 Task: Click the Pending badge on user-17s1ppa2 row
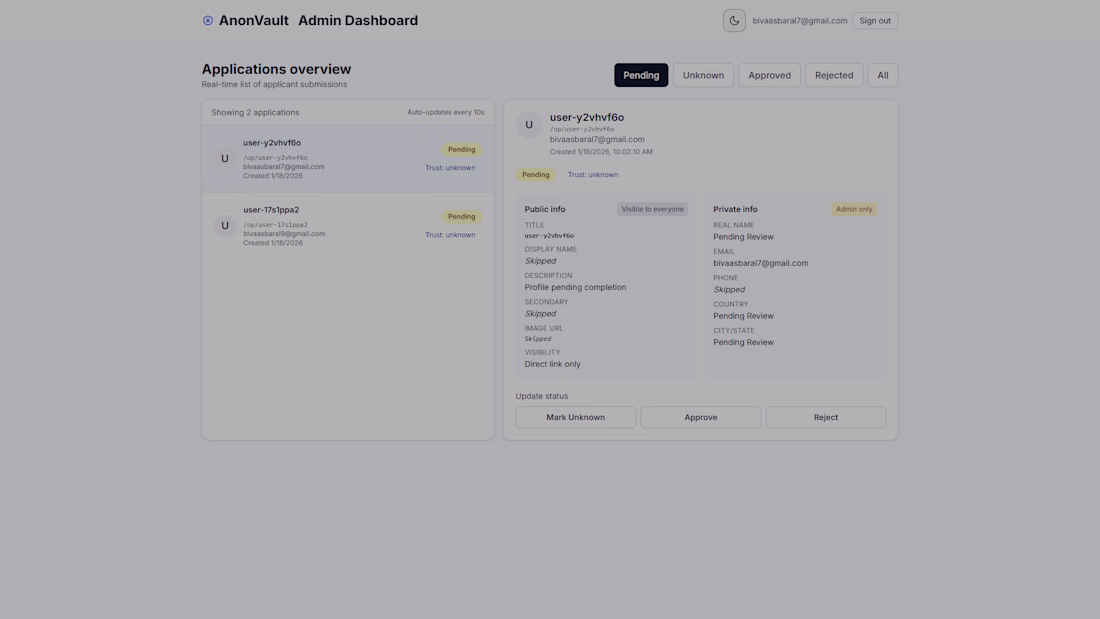pos(461,216)
